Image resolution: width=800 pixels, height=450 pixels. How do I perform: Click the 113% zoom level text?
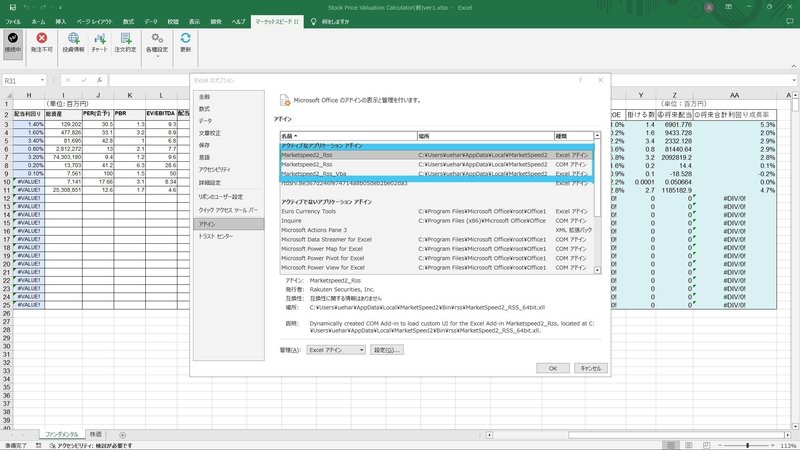788,445
